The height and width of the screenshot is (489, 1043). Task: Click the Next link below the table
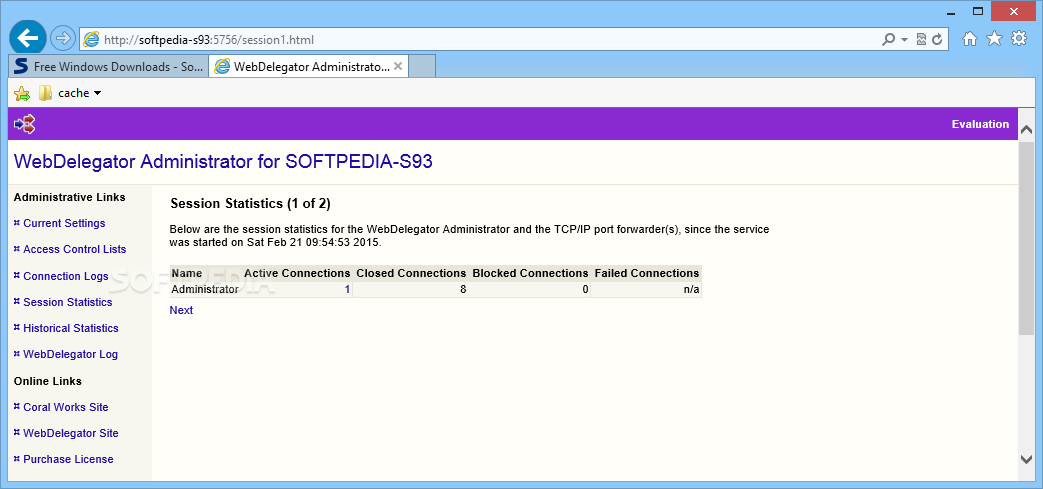(x=181, y=310)
